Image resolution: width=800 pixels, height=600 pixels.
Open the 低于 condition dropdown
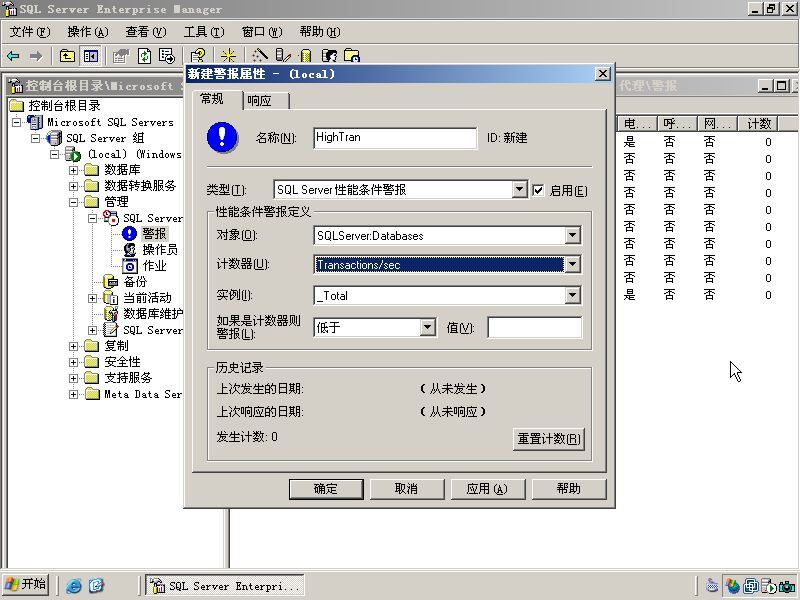click(x=428, y=328)
